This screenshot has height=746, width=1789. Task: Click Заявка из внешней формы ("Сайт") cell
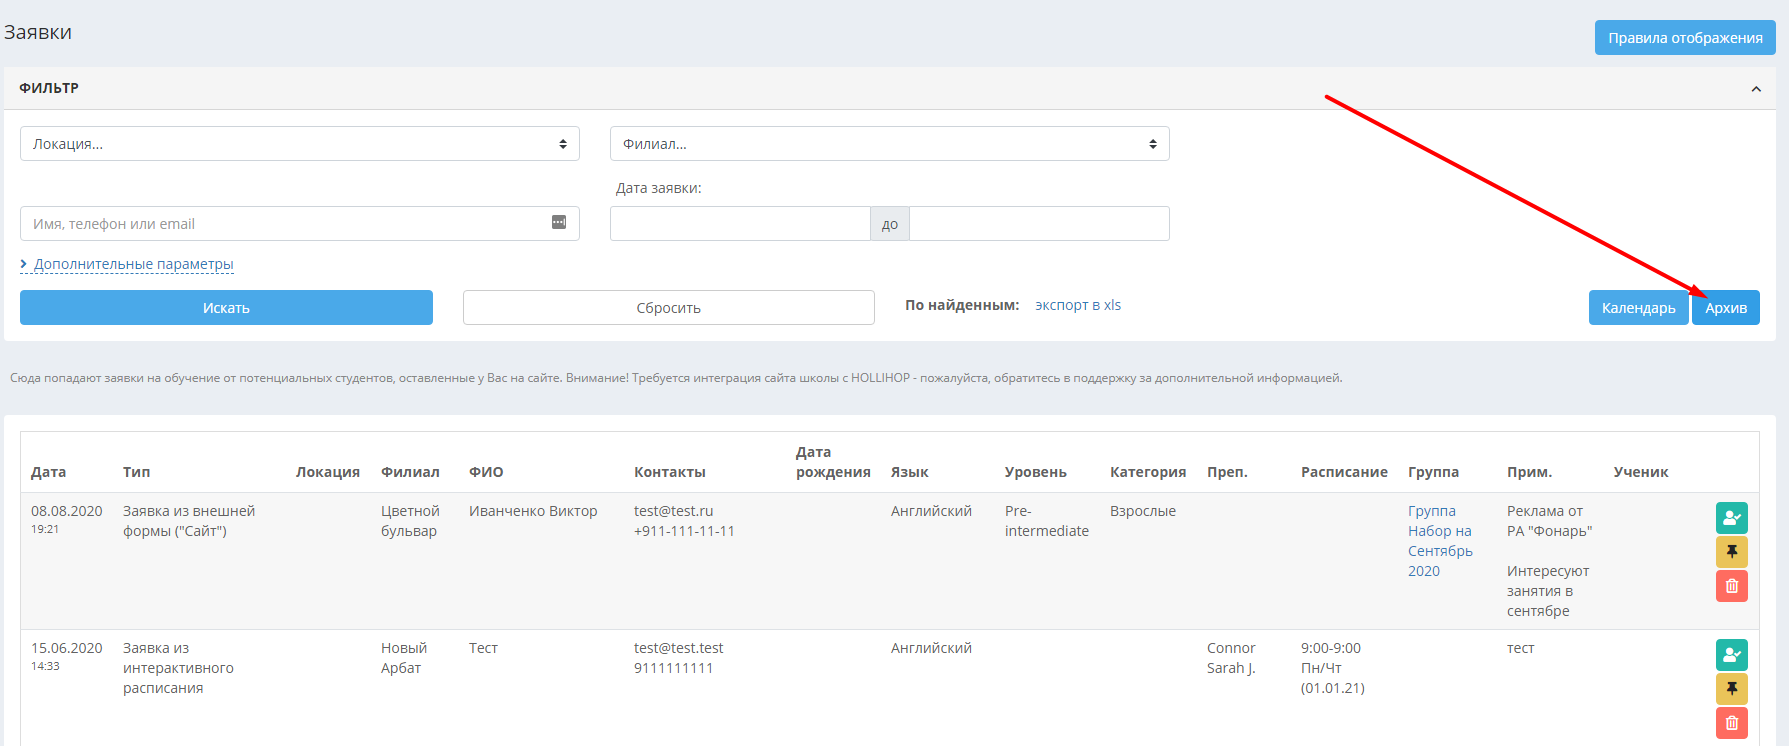pos(189,521)
